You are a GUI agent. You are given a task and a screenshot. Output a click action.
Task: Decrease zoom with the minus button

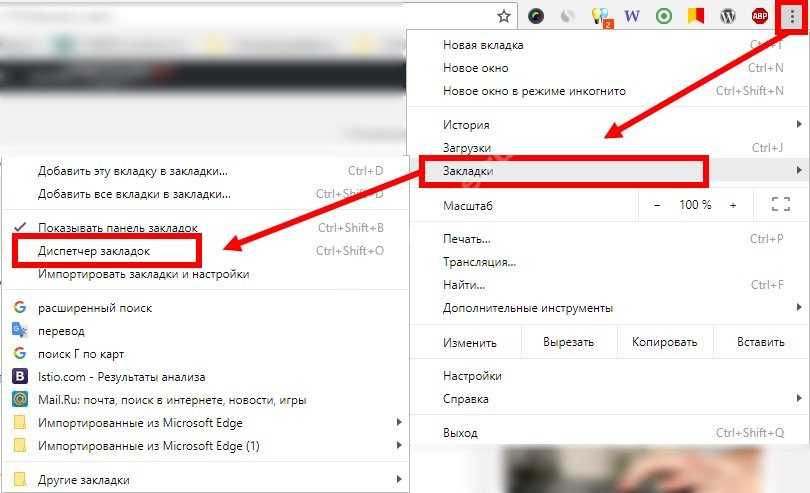[x=657, y=205]
